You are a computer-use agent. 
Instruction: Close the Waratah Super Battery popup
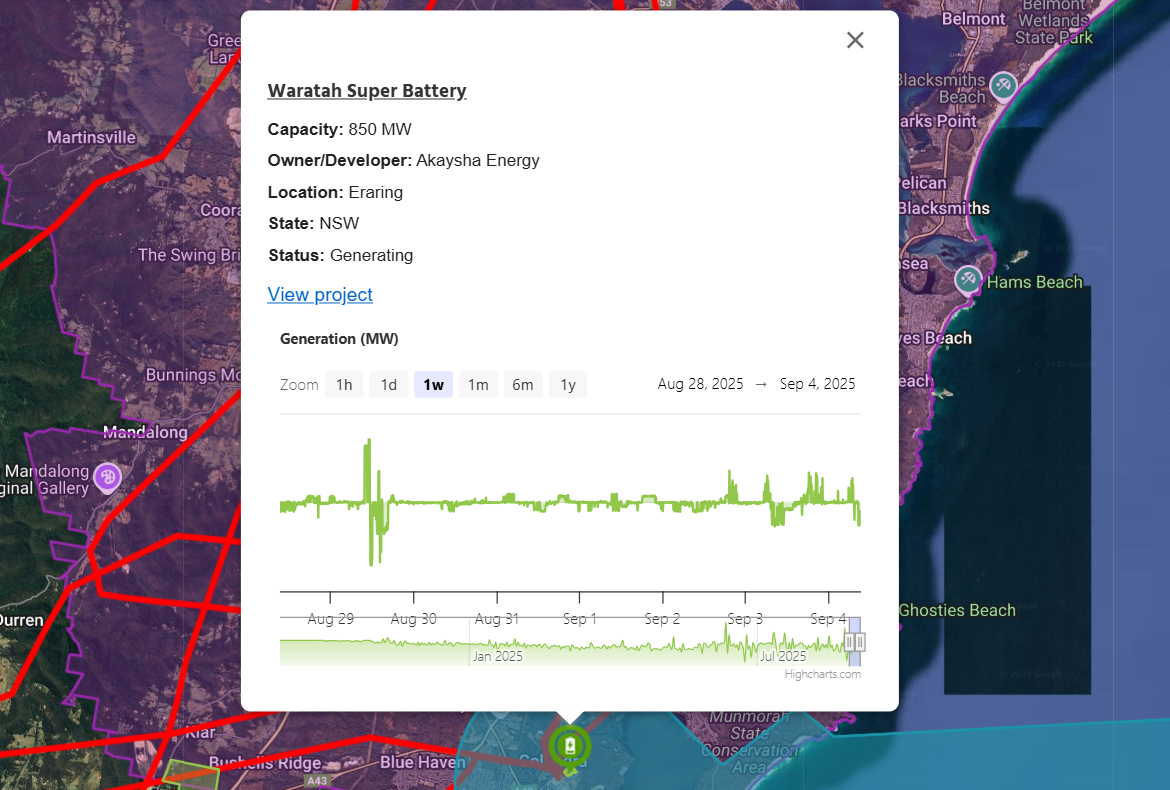855,40
